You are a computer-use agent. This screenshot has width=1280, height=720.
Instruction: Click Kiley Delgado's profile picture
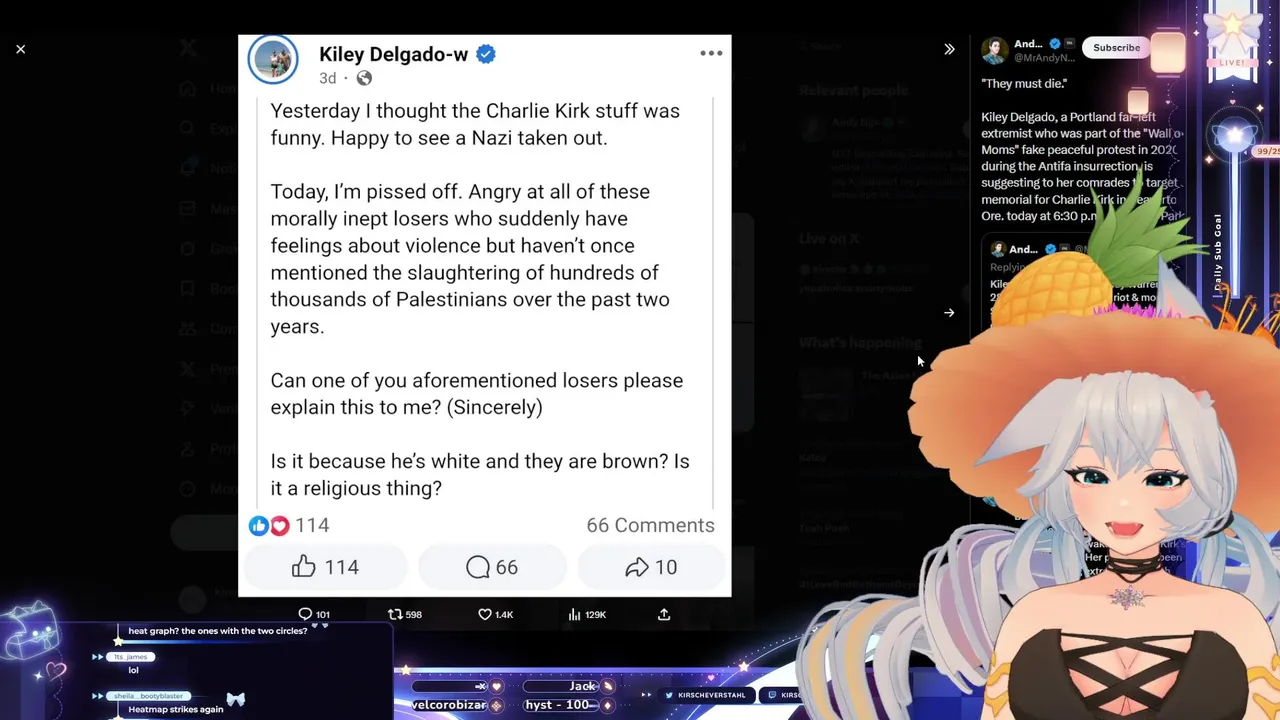[x=273, y=60]
